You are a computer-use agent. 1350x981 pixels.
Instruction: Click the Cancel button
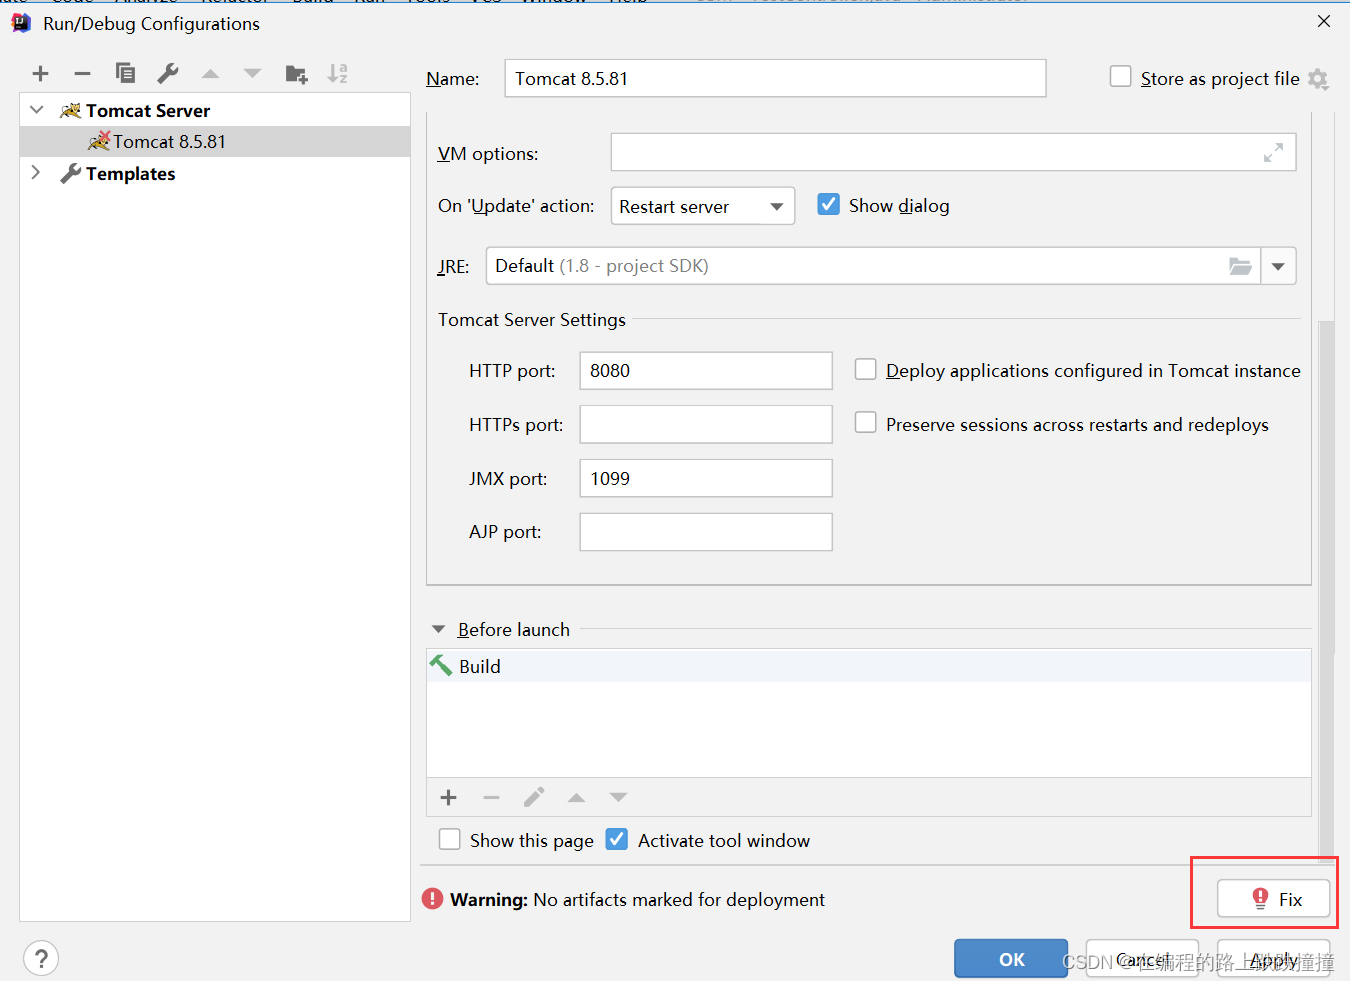click(1142, 959)
